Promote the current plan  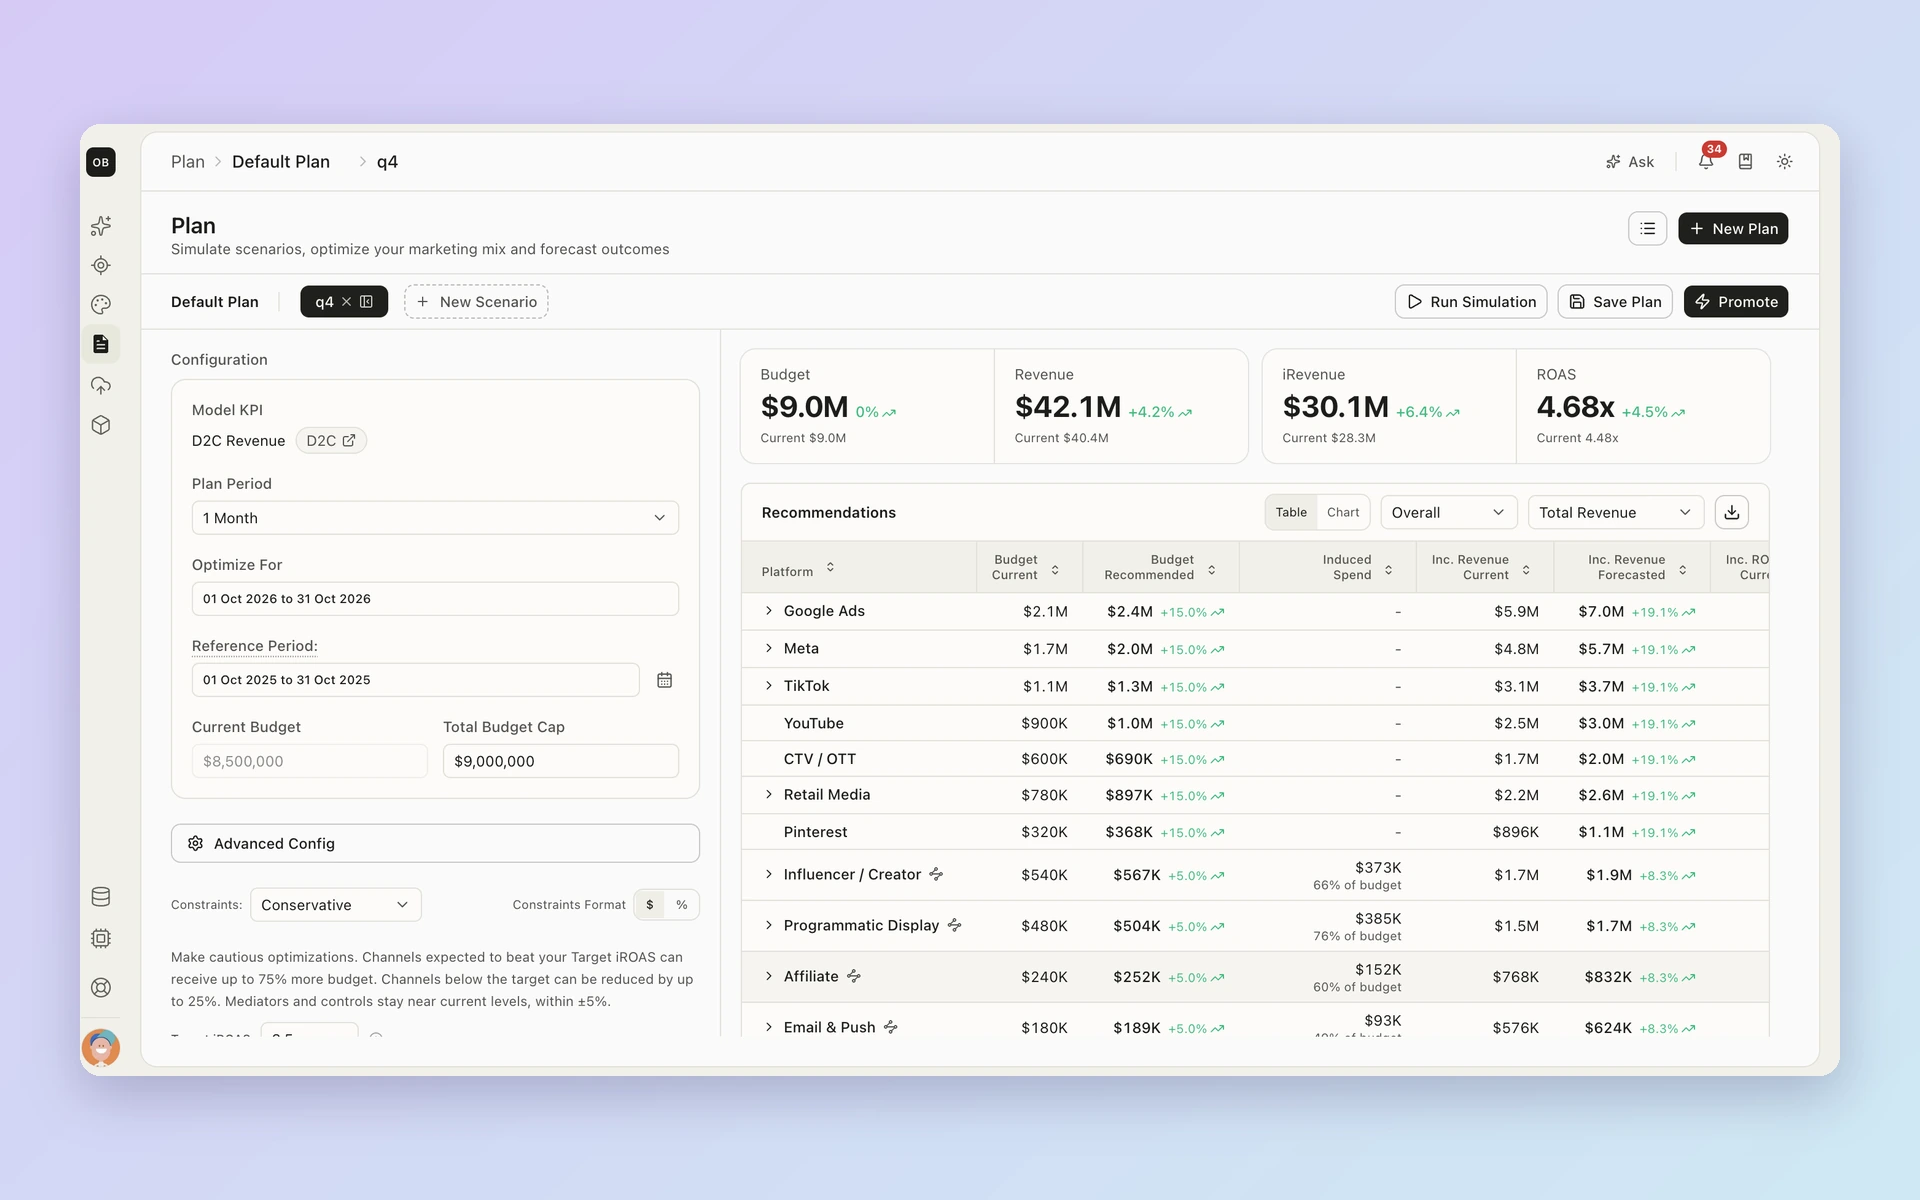coord(1736,302)
